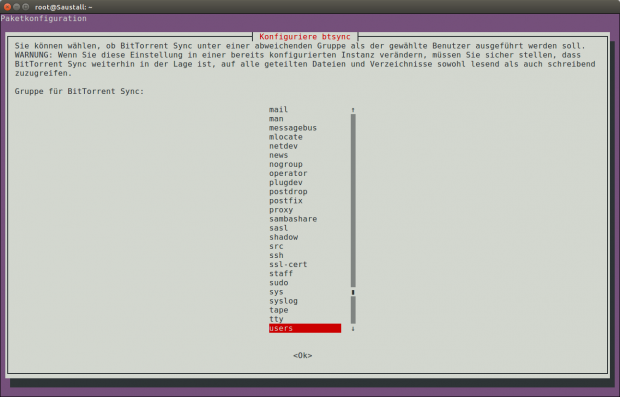620x397 pixels.
Task: Click the highlighted users group entry
Action: click(x=305, y=328)
